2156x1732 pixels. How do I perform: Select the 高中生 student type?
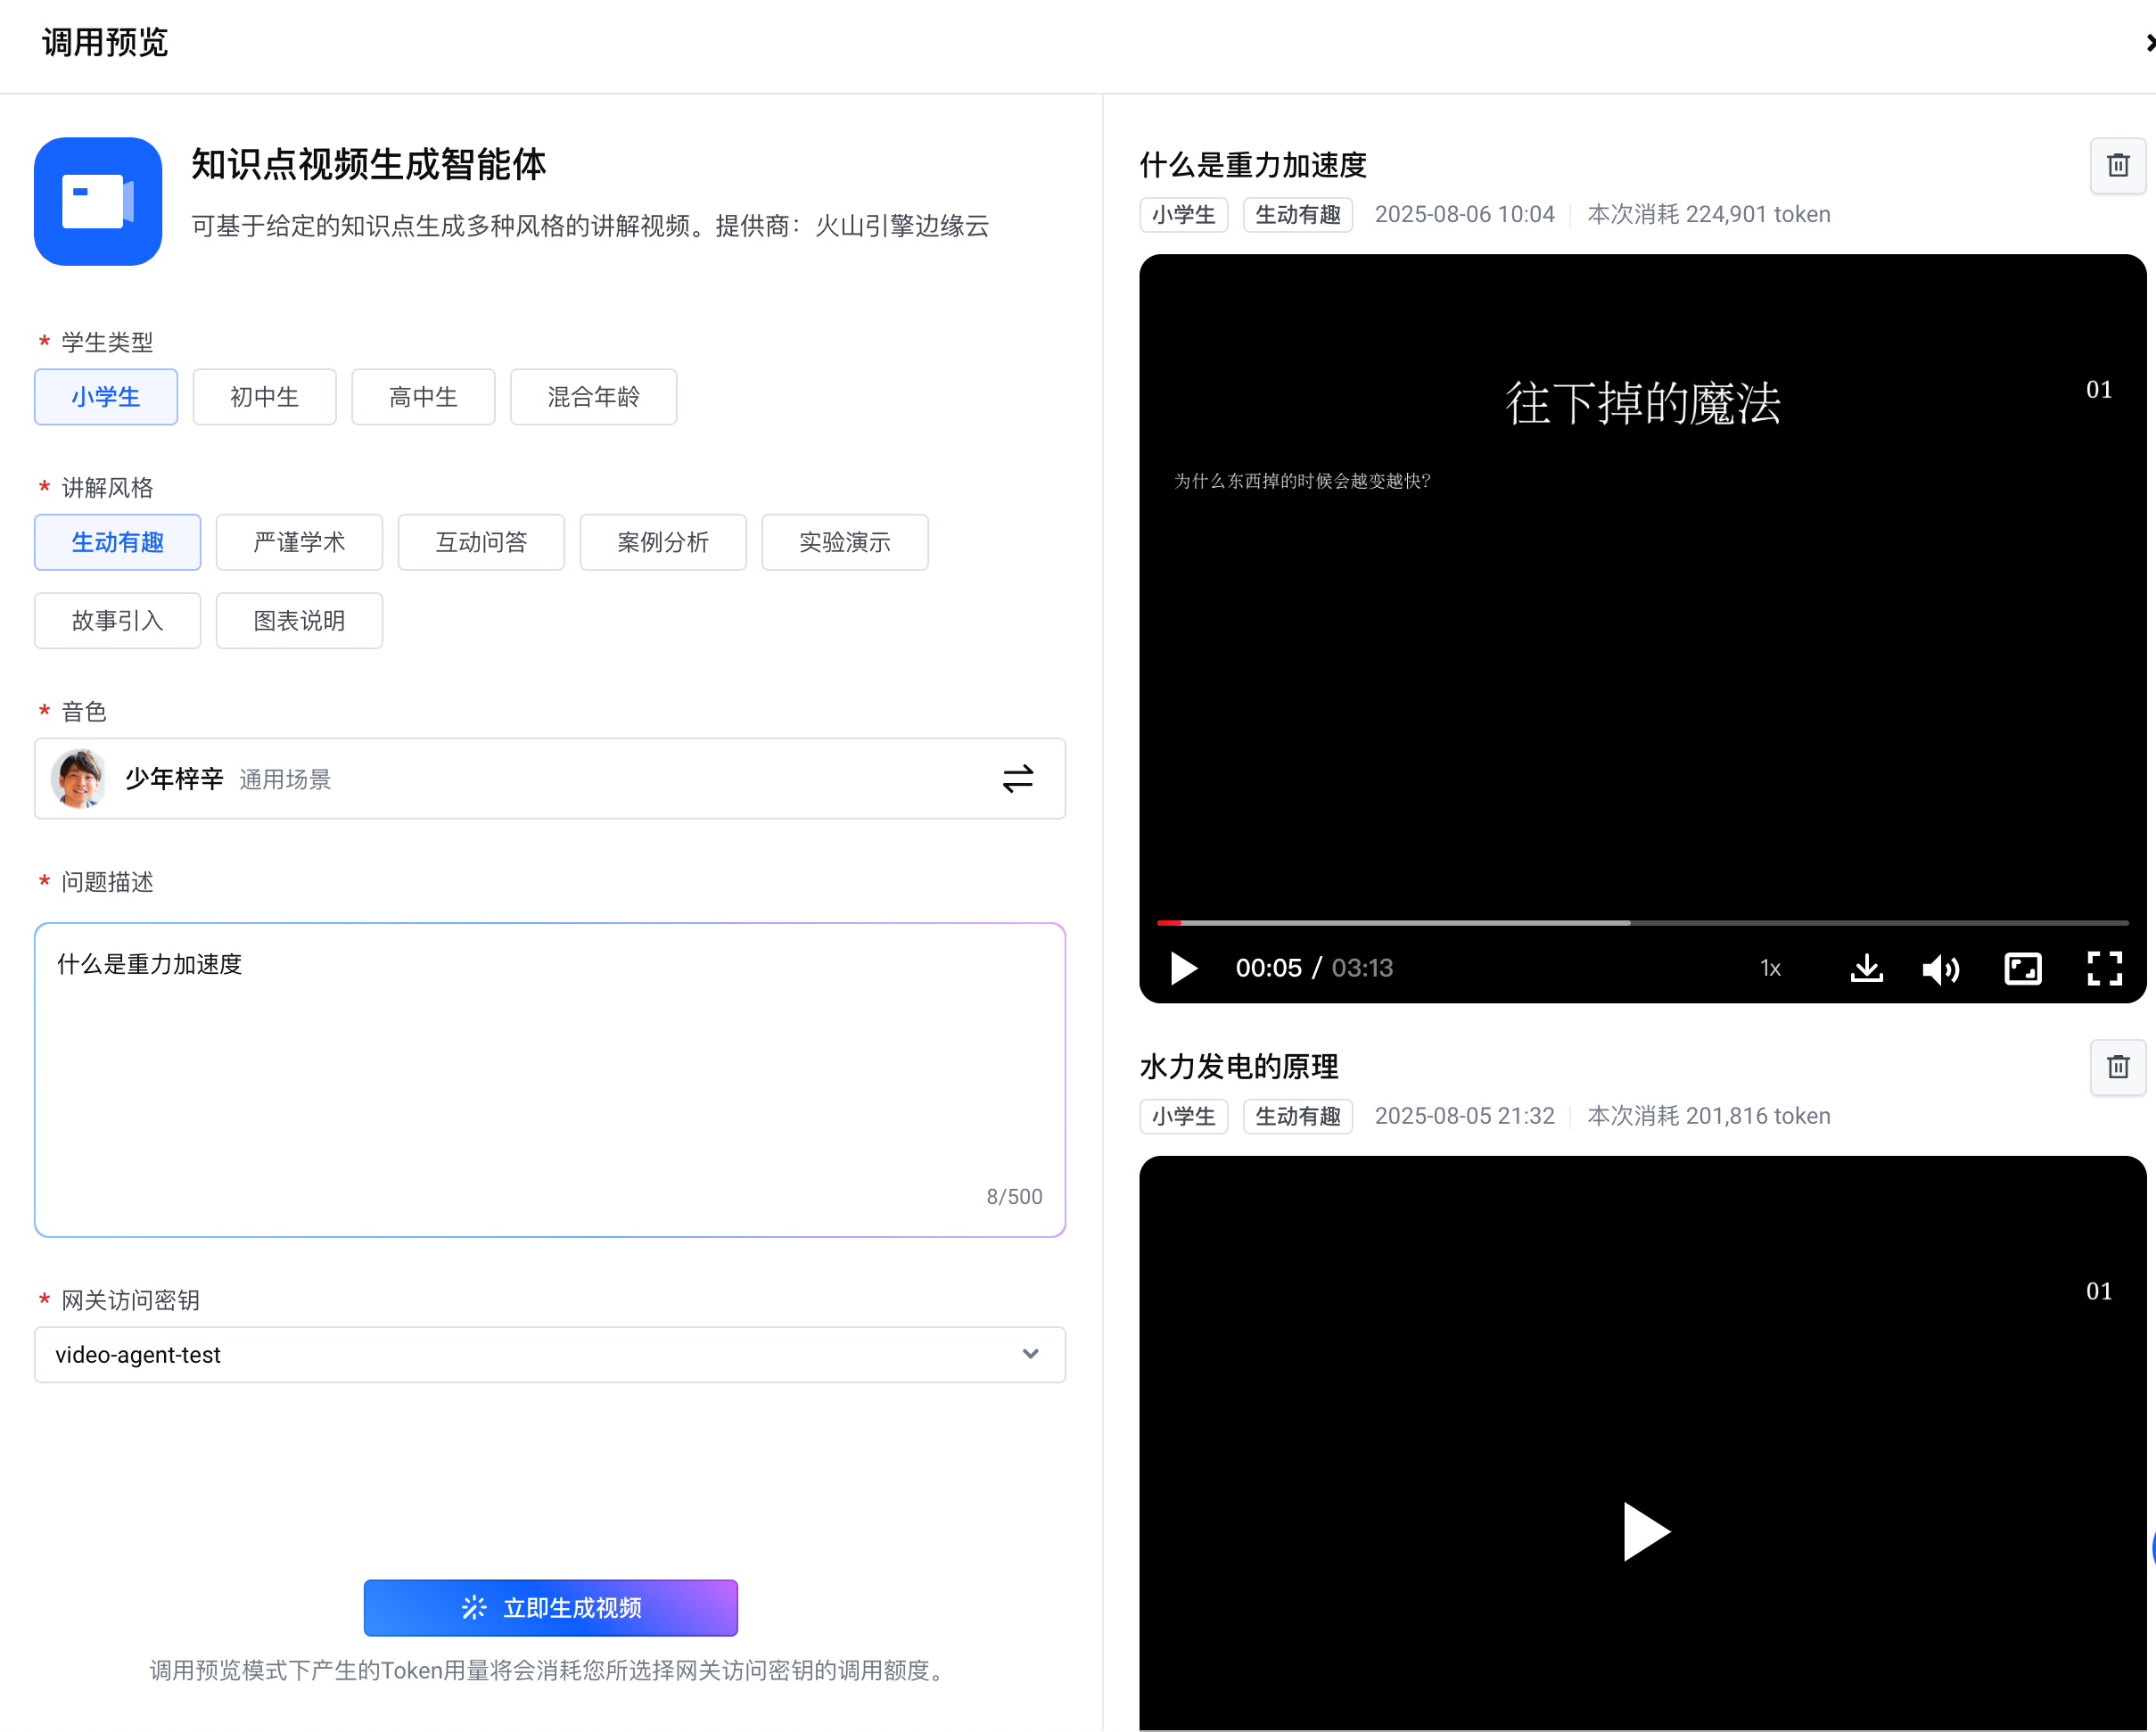[x=423, y=397]
